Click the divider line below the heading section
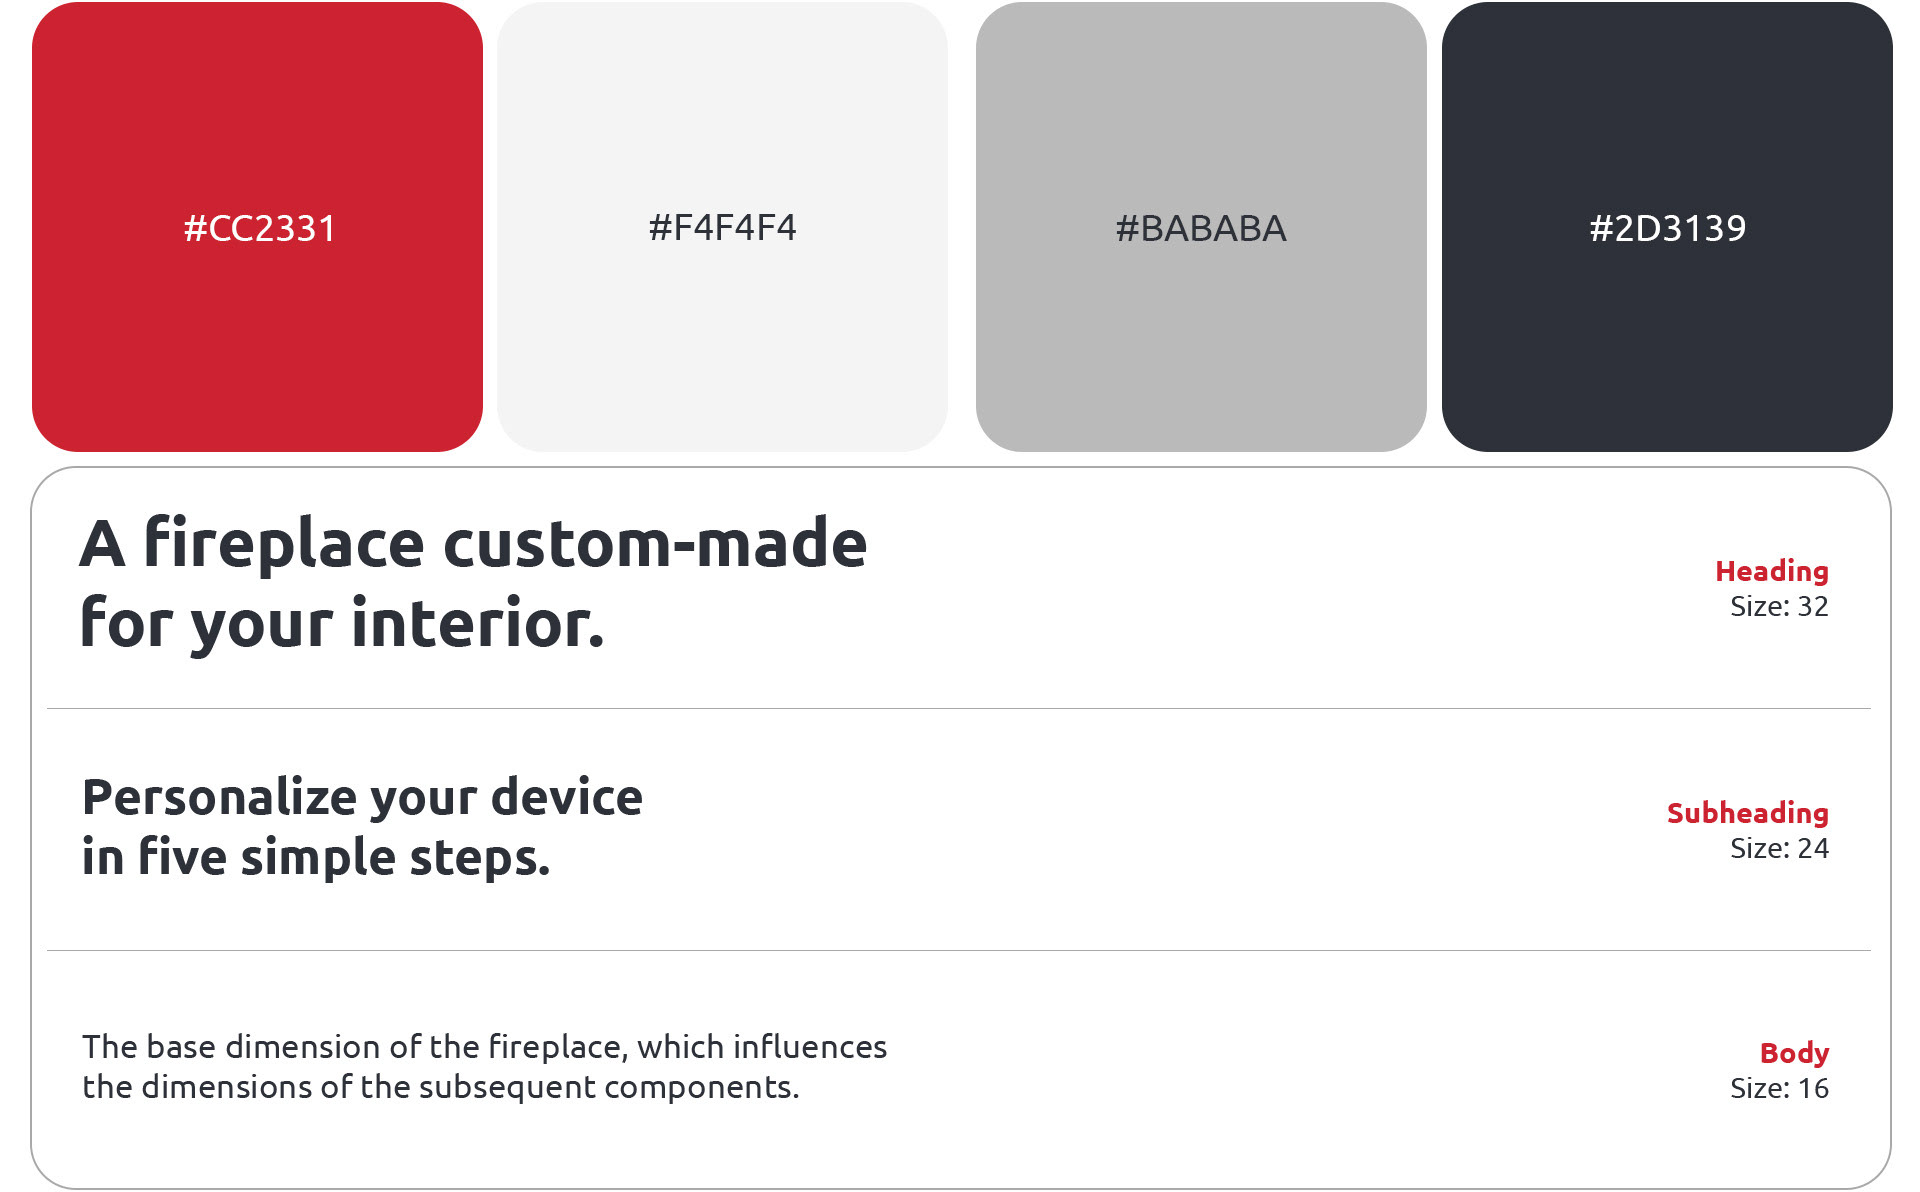The width and height of the screenshot is (1920, 1192). [958, 708]
